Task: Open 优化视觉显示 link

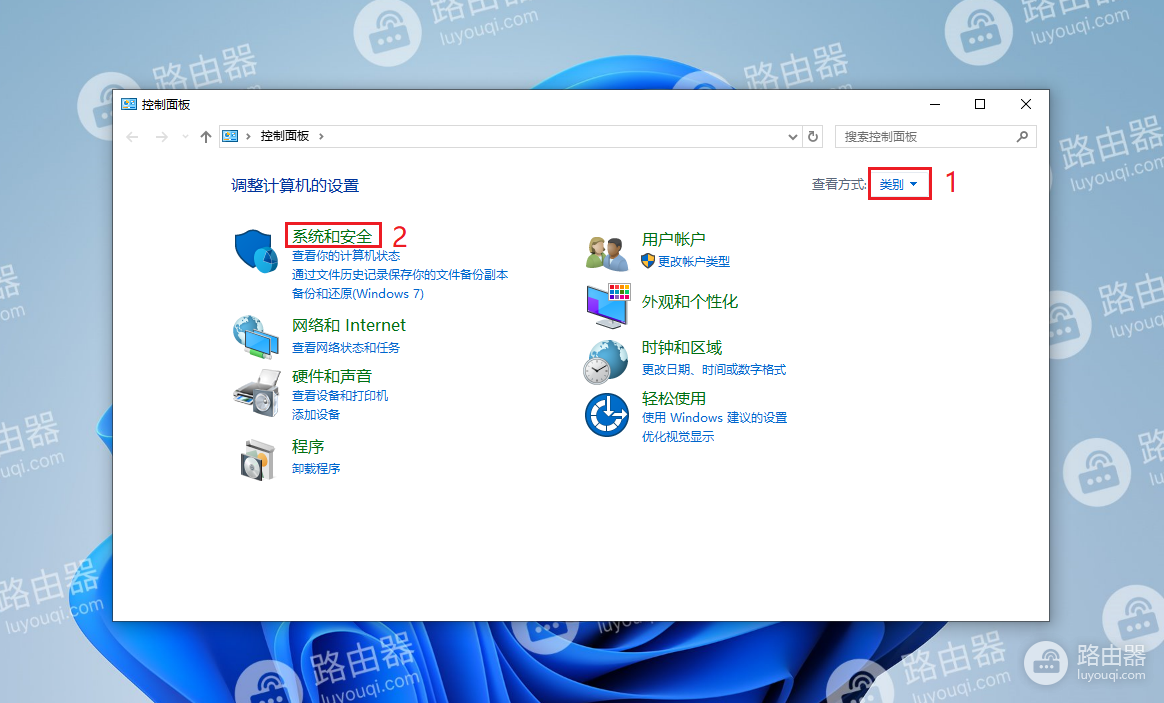Action: [678, 436]
